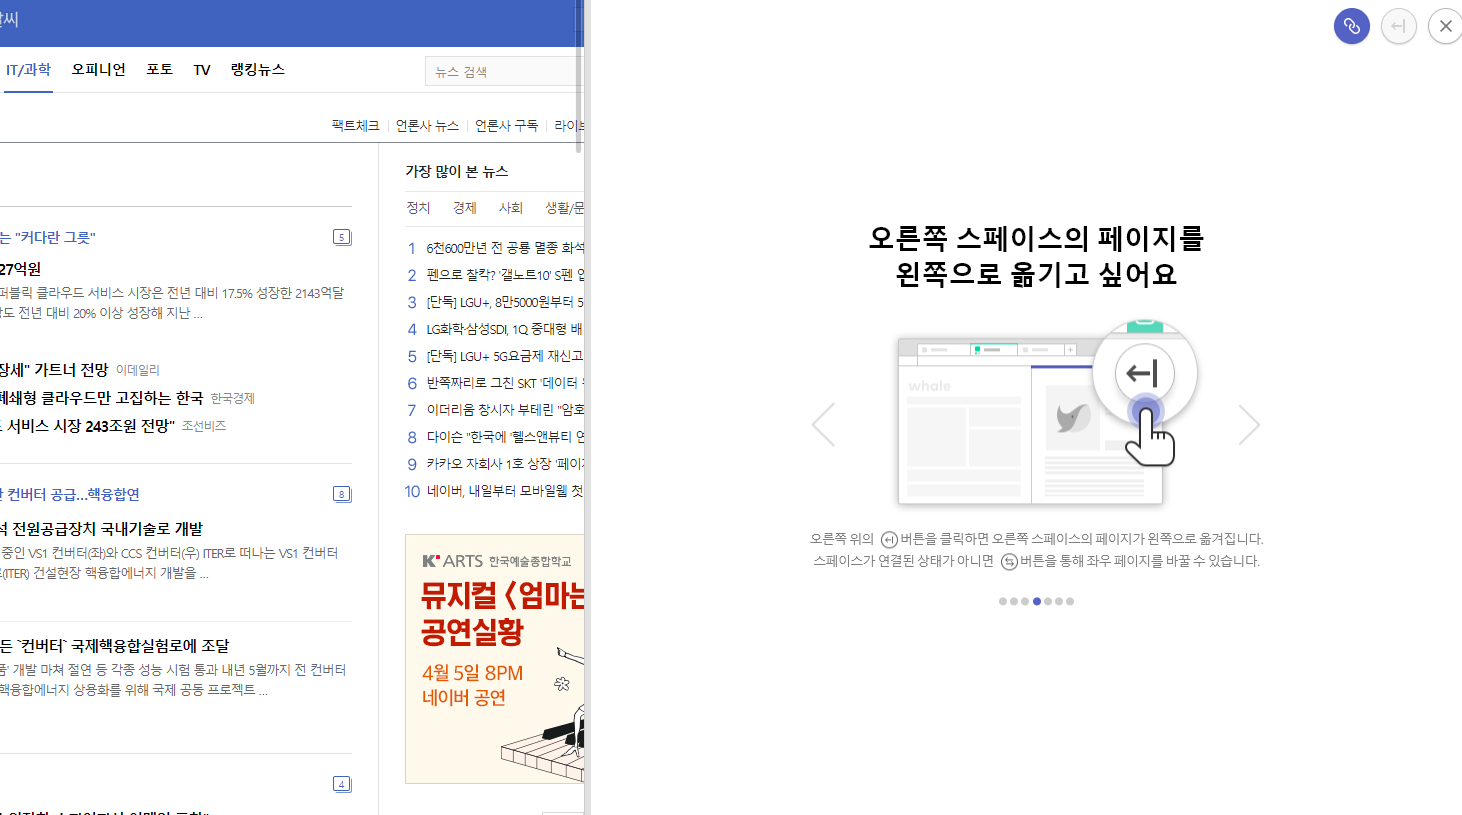Open ranked news 4 LG화학·삼성SDI
Image resolution: width=1462 pixels, height=815 pixels.
click(505, 328)
